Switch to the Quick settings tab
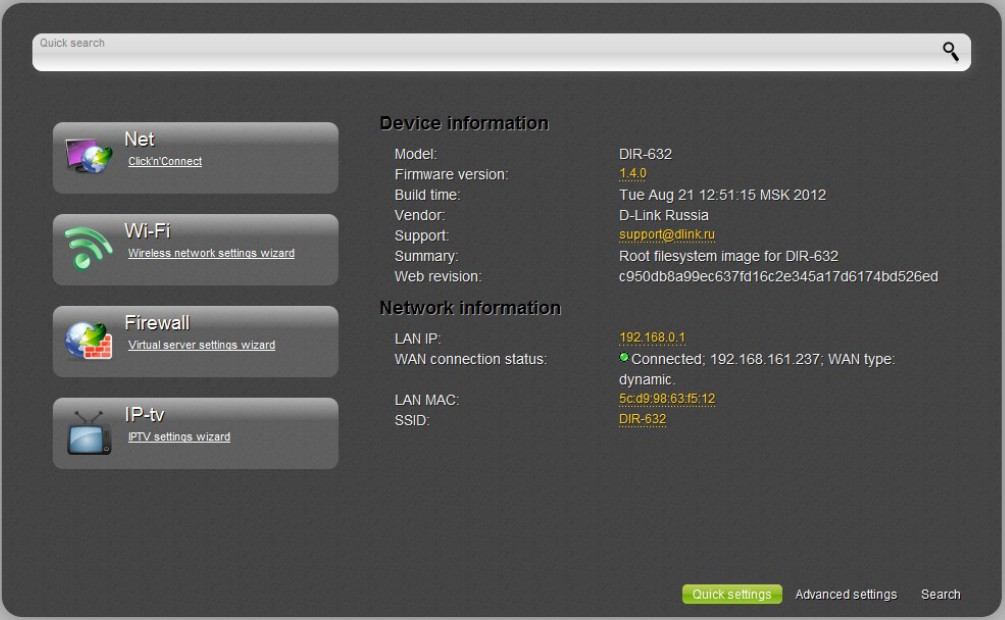The height and width of the screenshot is (620, 1005). point(732,594)
